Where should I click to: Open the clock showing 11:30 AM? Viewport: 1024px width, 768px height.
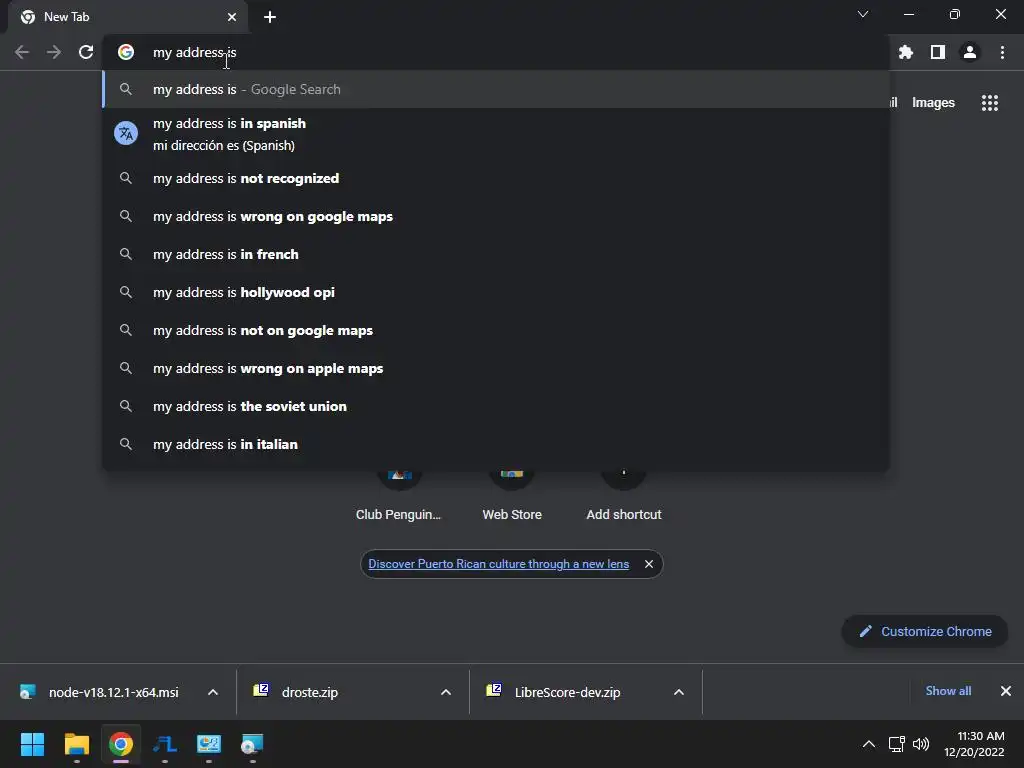point(974,744)
